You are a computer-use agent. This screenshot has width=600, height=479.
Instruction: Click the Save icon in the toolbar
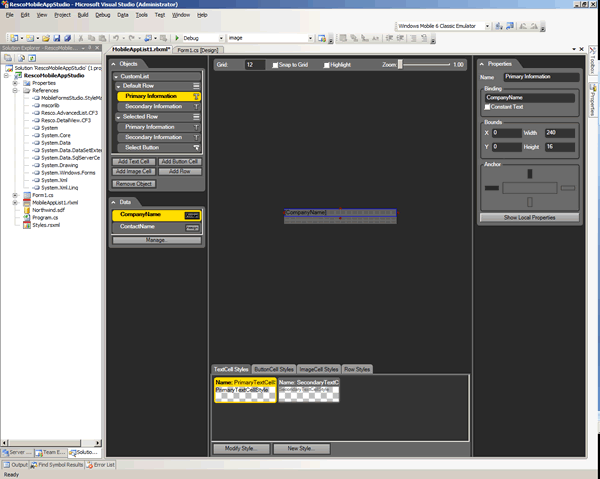(x=57, y=38)
